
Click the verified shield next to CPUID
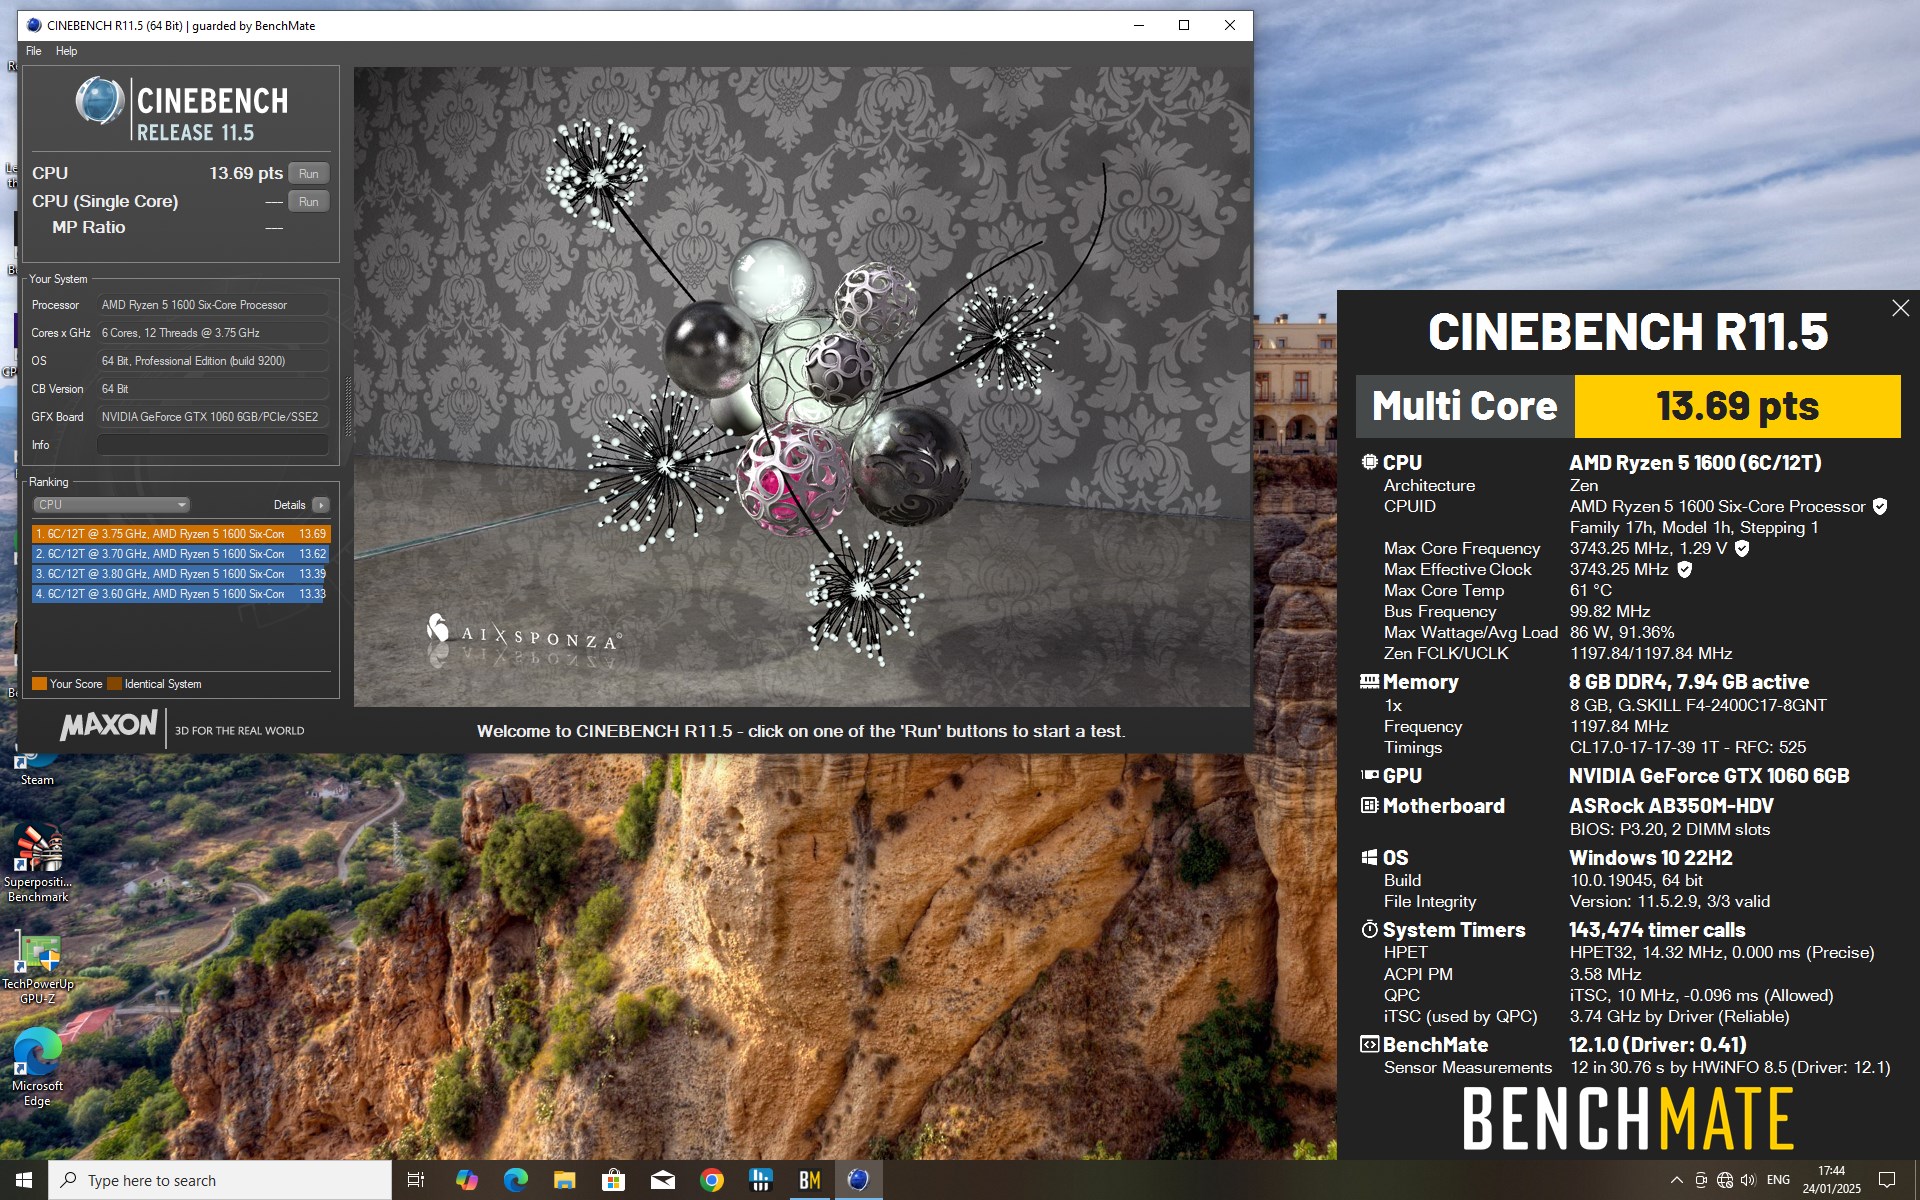(x=1880, y=506)
